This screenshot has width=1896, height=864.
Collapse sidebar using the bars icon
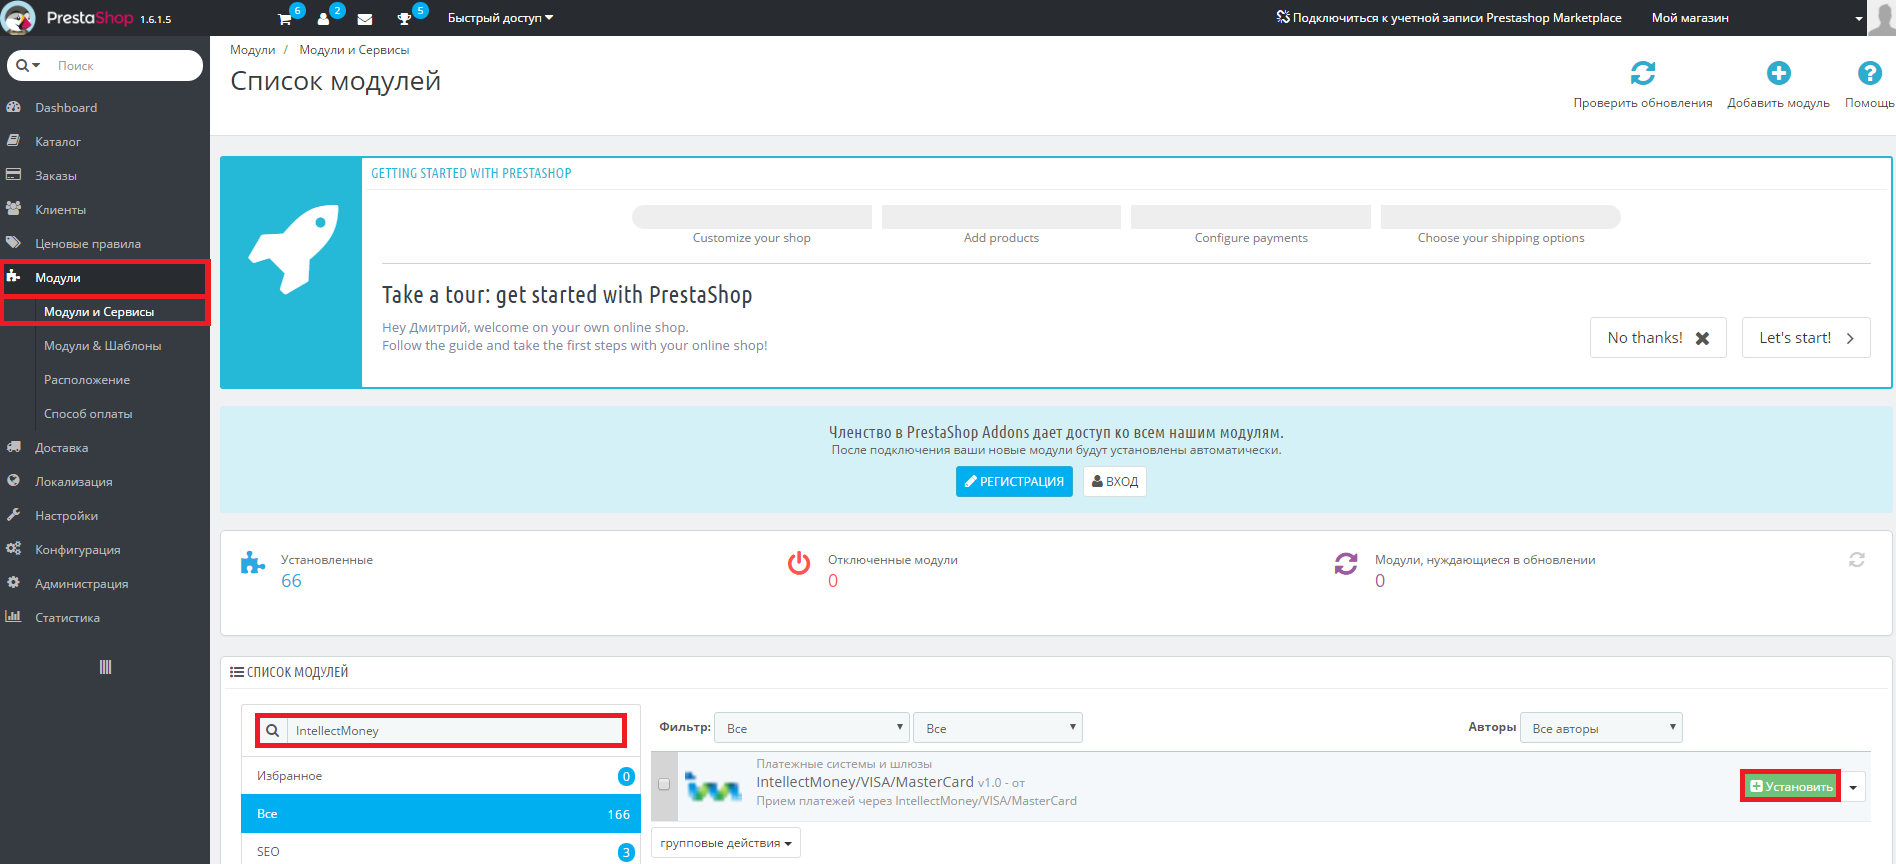pos(105,667)
